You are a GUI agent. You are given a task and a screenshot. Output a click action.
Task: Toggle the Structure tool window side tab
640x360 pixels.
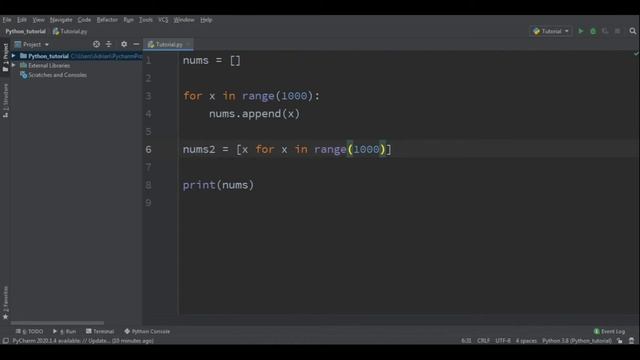click(5, 100)
